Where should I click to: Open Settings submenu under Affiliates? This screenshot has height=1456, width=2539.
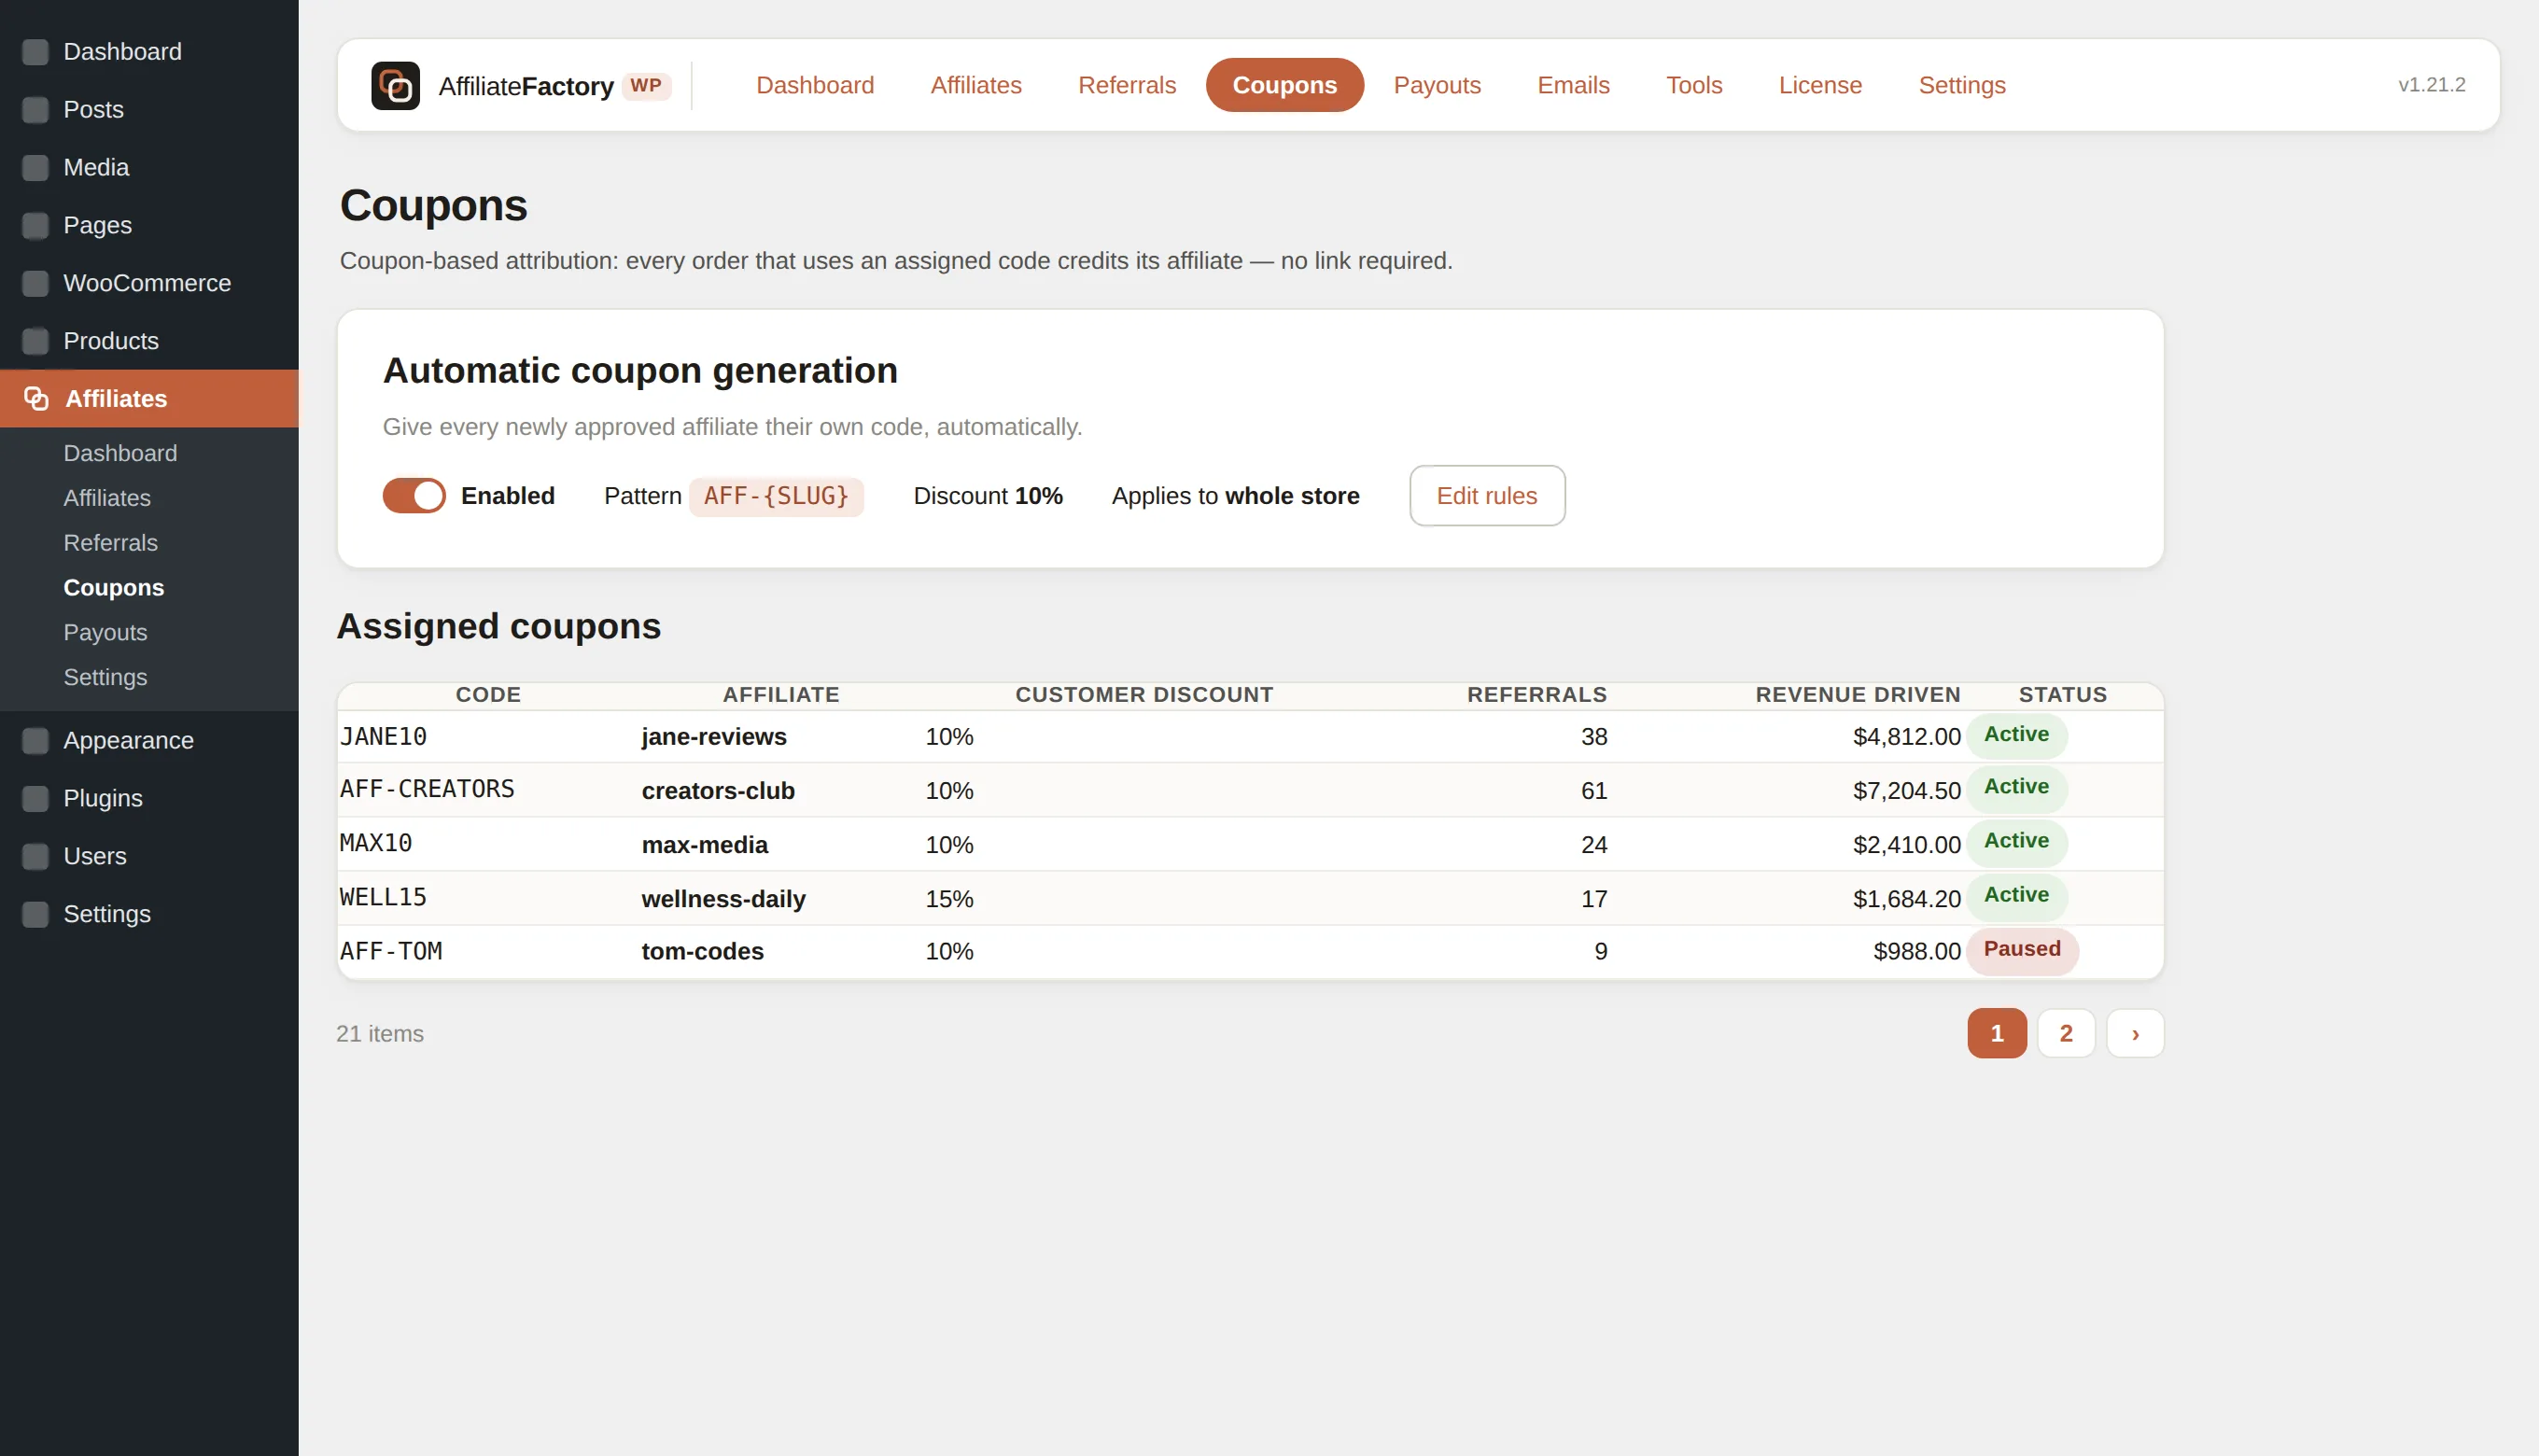[x=105, y=678]
